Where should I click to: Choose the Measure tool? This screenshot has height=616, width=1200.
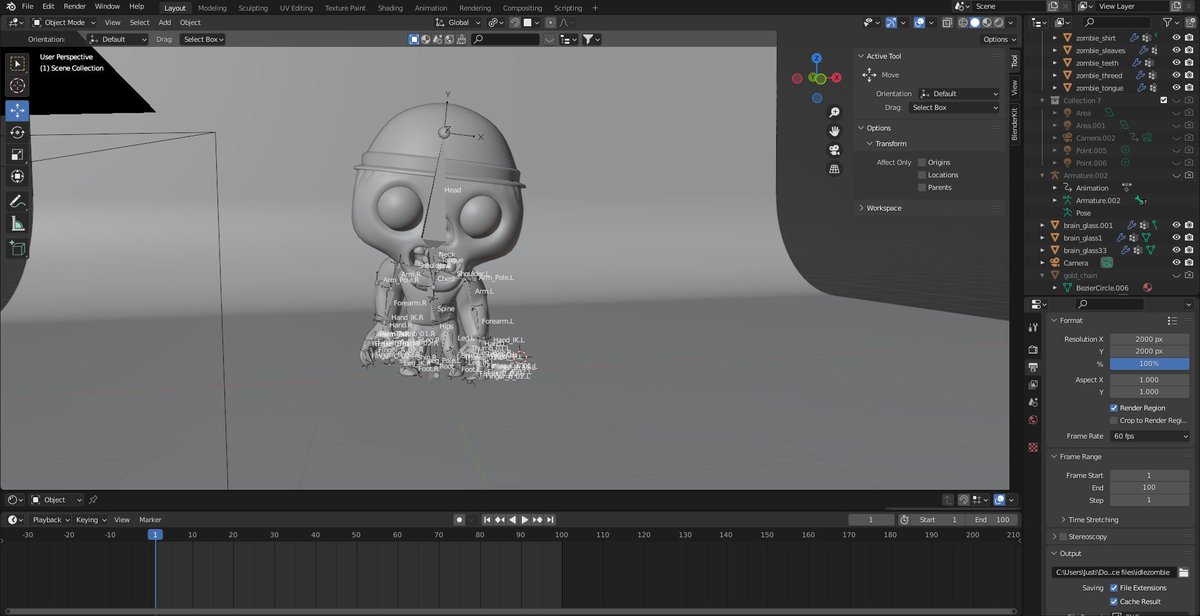18,224
